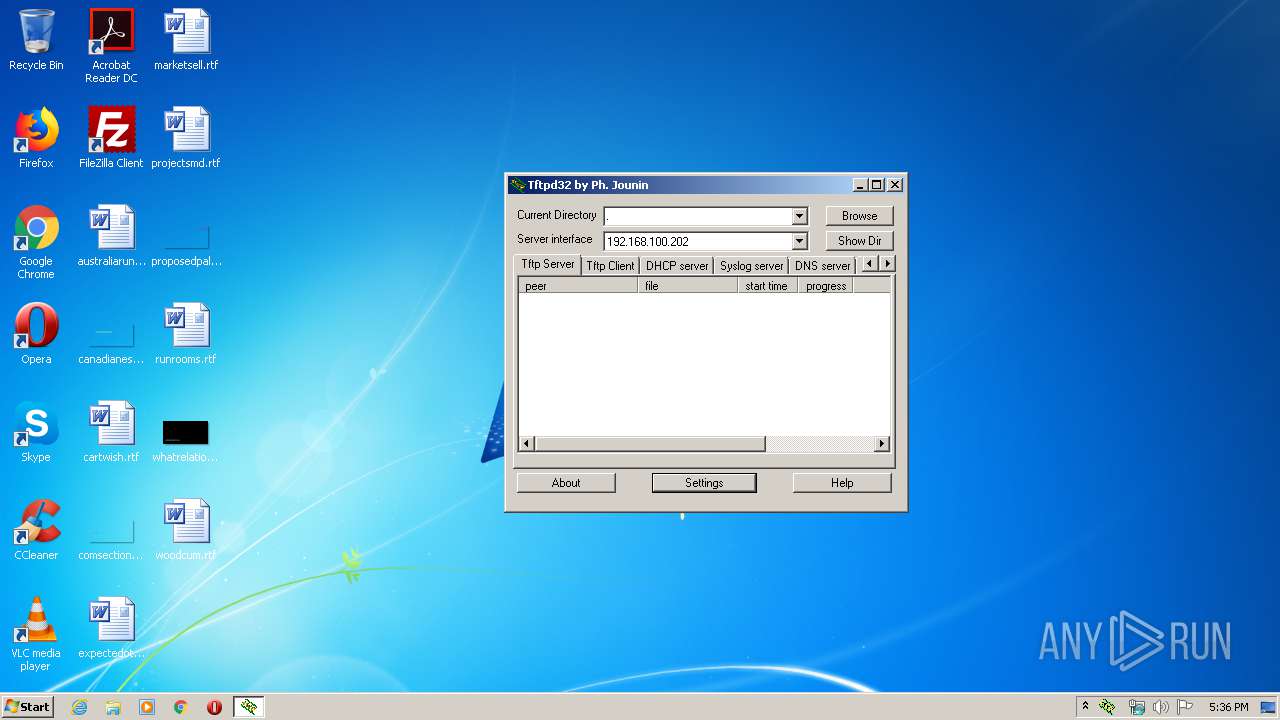Image resolution: width=1280 pixels, height=720 pixels.
Task: Open the Recycle Bin desktop icon
Action: coord(36,41)
